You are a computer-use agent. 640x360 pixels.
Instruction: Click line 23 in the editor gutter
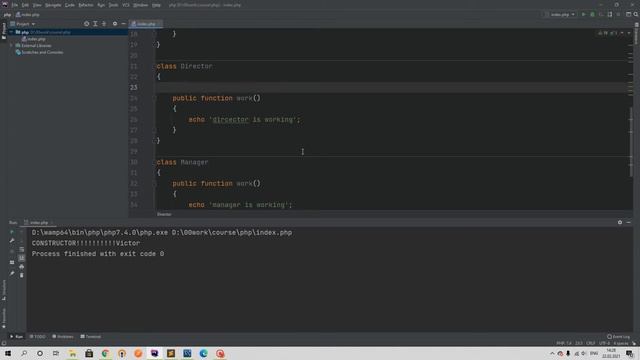click(x=134, y=87)
